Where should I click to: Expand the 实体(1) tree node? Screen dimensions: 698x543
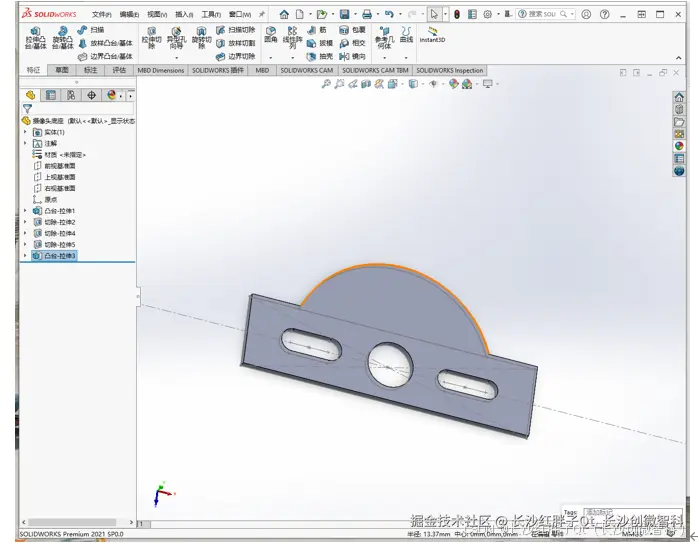(26, 132)
